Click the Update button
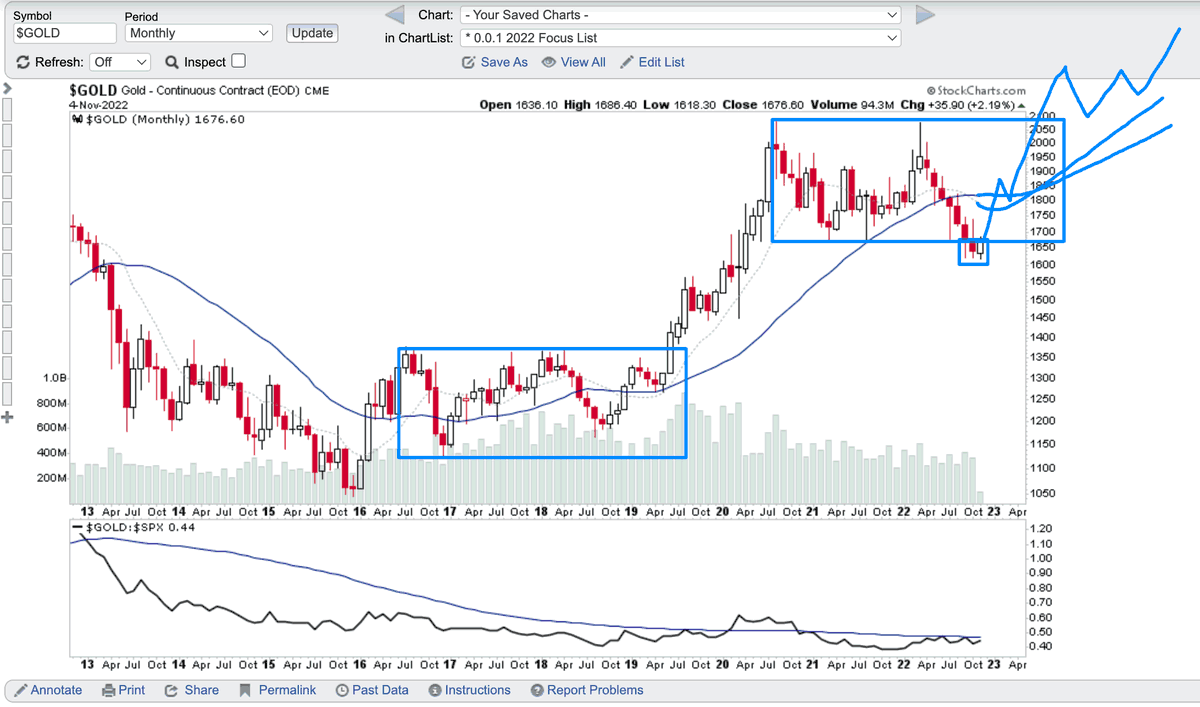1200x707 pixels. point(312,33)
